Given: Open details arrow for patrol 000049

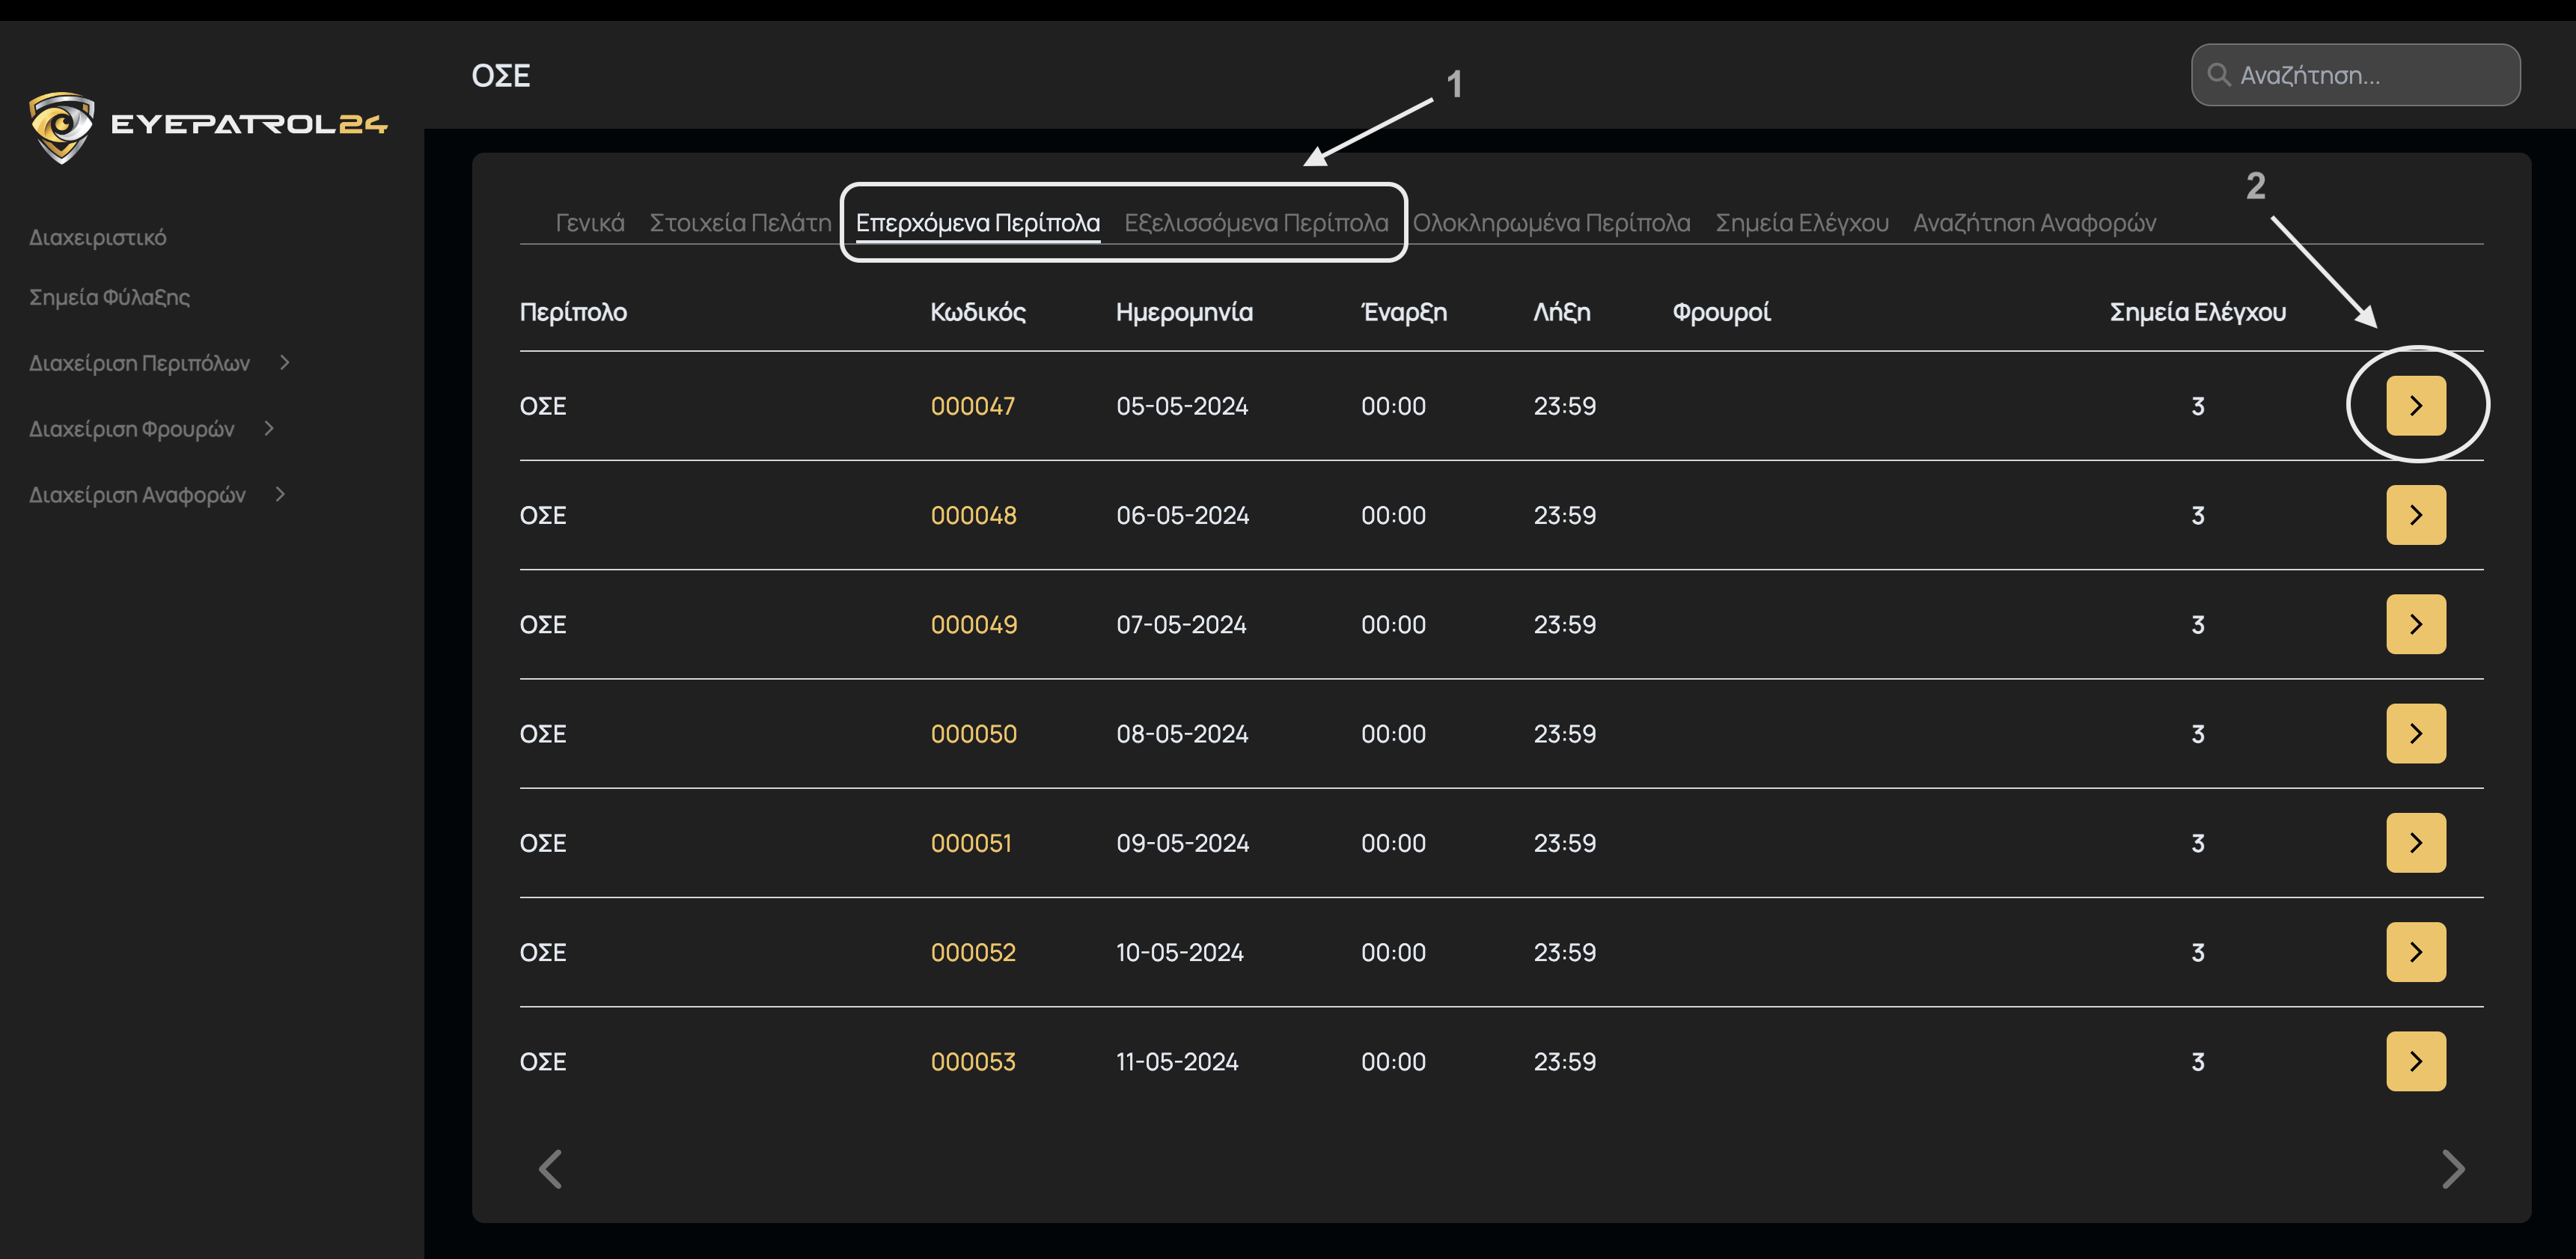Looking at the screenshot, I should [2415, 624].
